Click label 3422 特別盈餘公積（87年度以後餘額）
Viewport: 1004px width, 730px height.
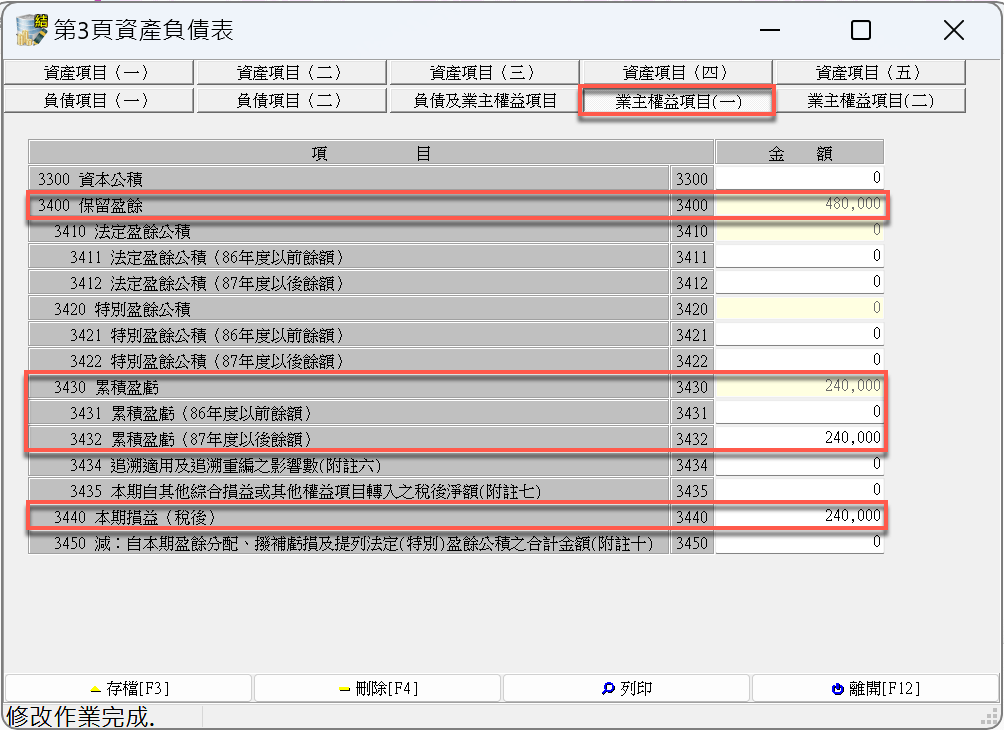click(207, 361)
